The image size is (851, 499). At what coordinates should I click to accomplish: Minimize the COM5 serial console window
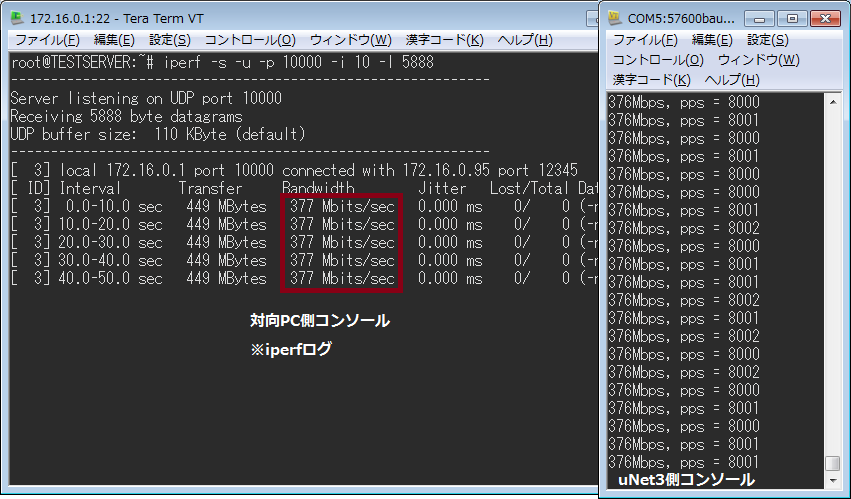pos(760,18)
